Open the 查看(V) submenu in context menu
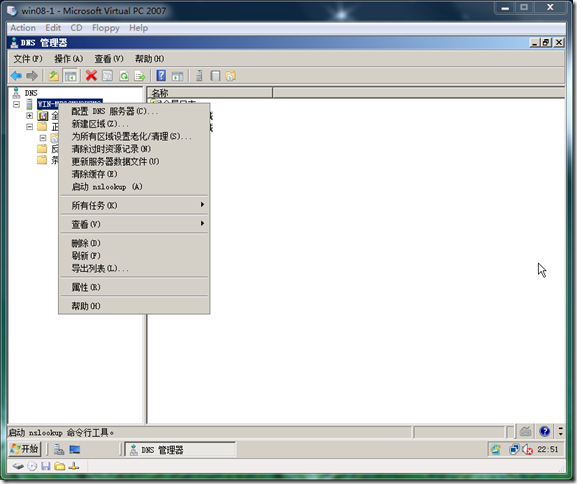Viewport: 577px width, 484px height. point(134,224)
